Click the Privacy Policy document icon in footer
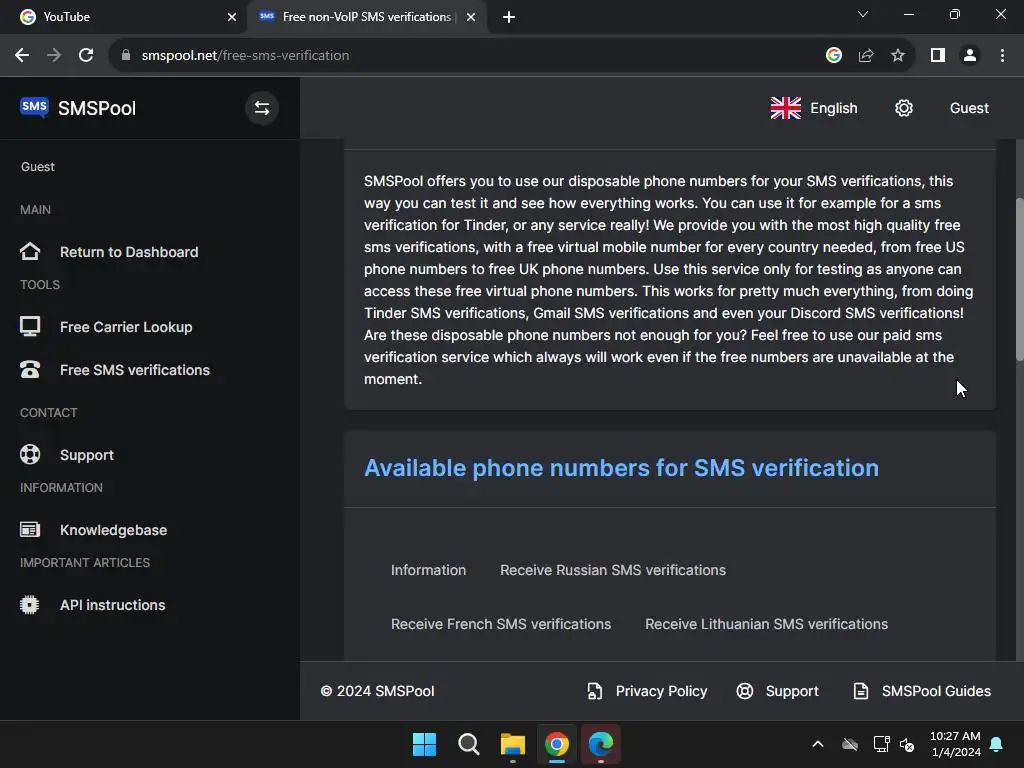The width and height of the screenshot is (1024, 768). [x=595, y=691]
